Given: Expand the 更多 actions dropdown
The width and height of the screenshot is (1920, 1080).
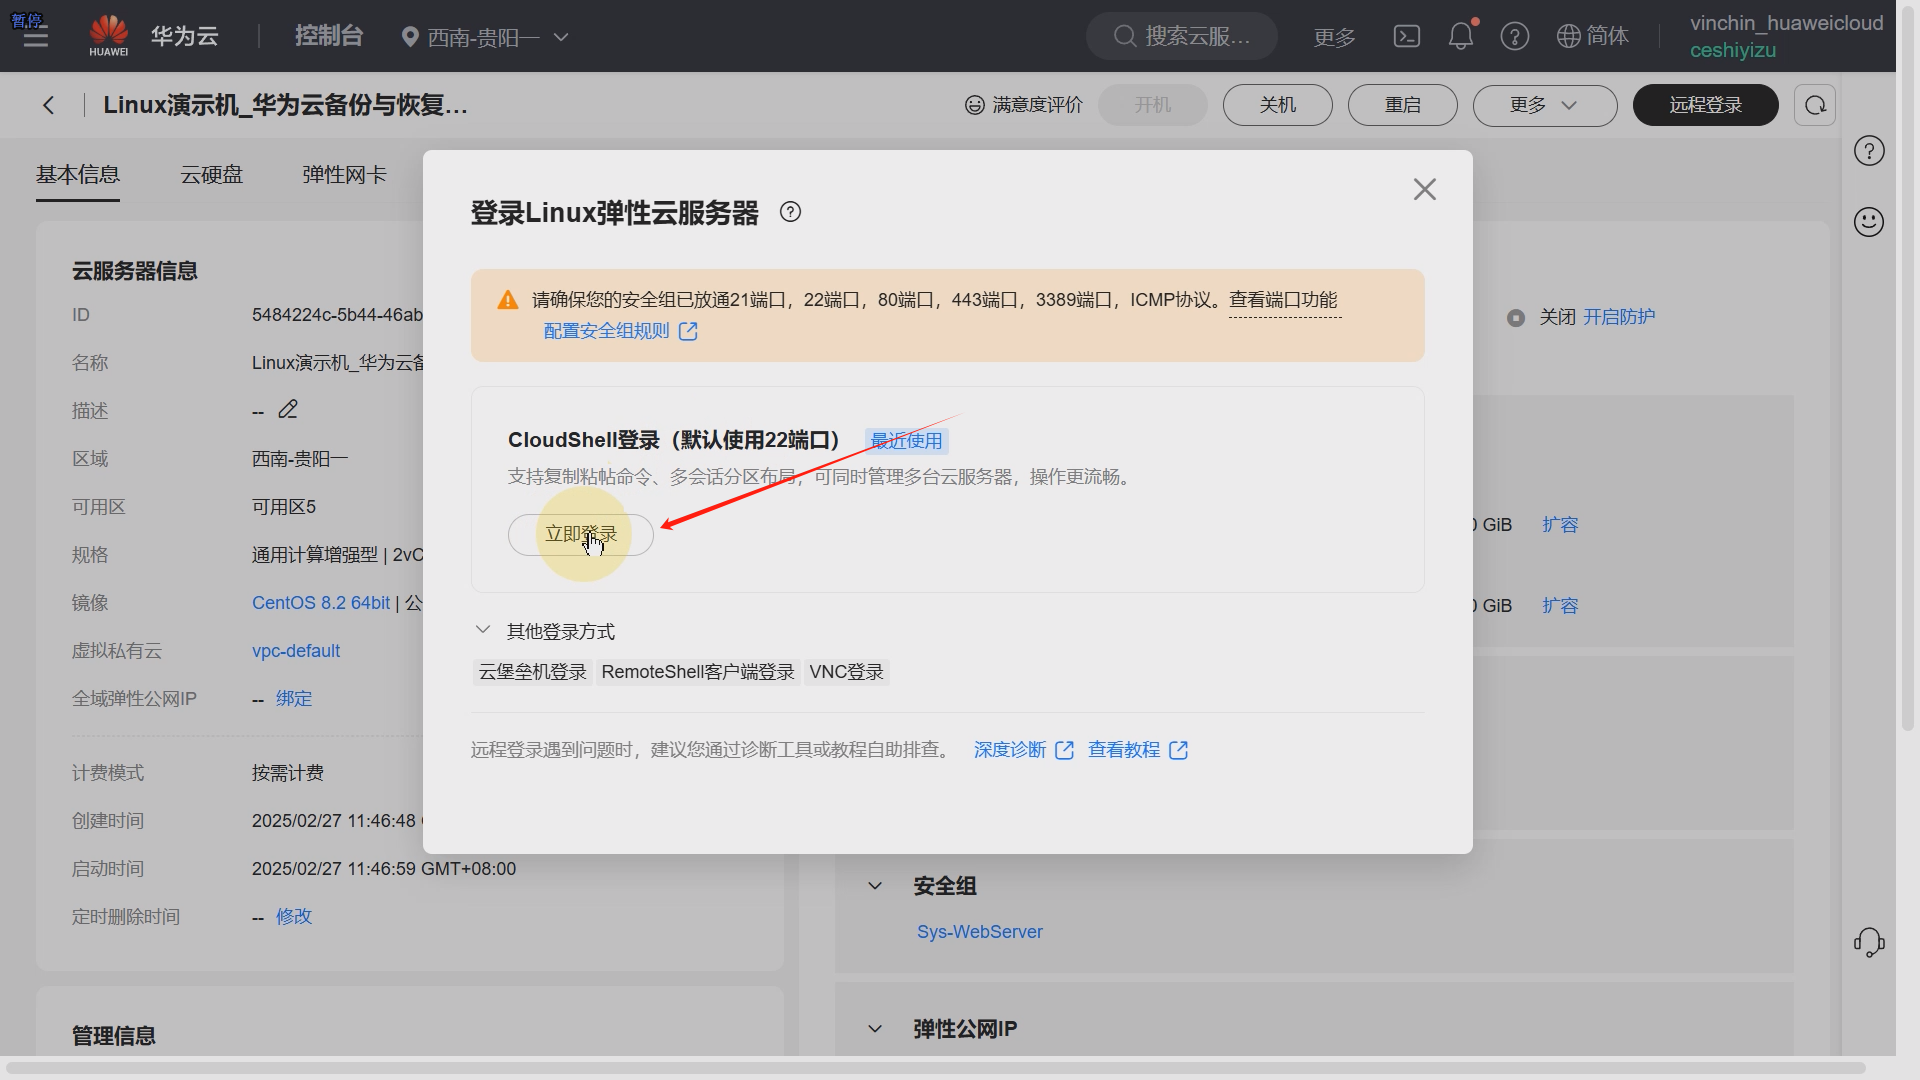Looking at the screenshot, I should click(x=1544, y=105).
